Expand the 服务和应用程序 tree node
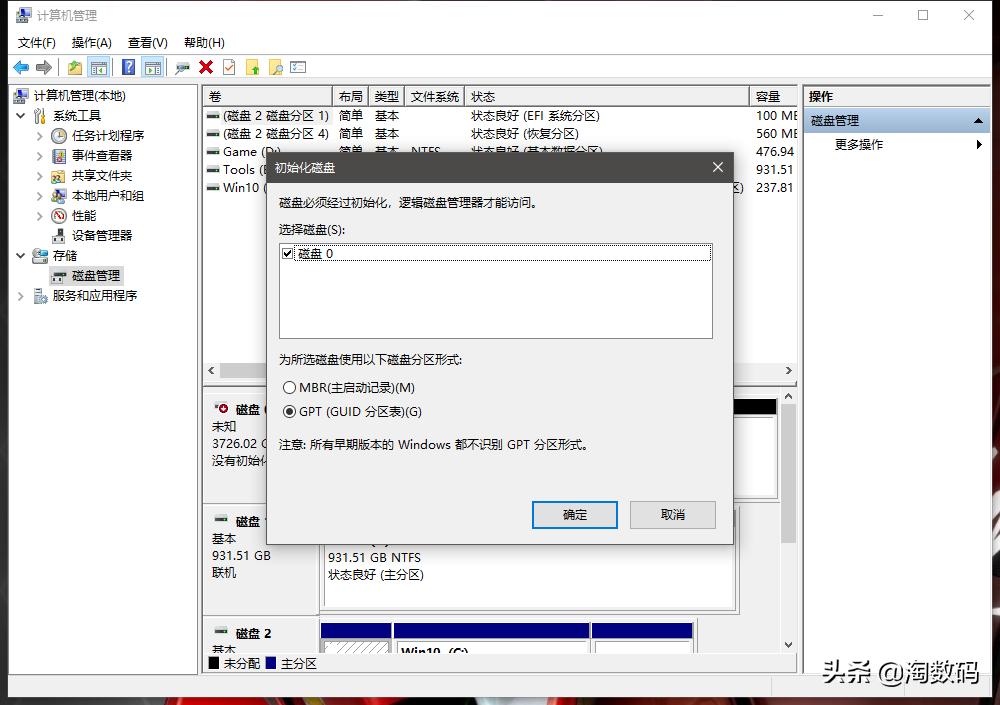The image size is (1000, 705). tap(20, 295)
